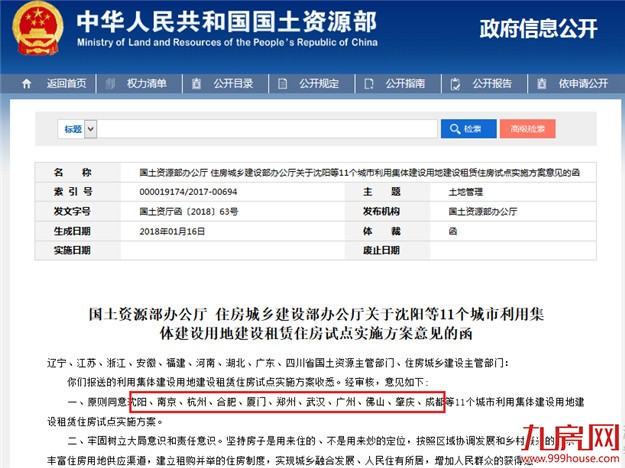
Task: Click the home icon in navigation bar
Action: tap(27, 84)
